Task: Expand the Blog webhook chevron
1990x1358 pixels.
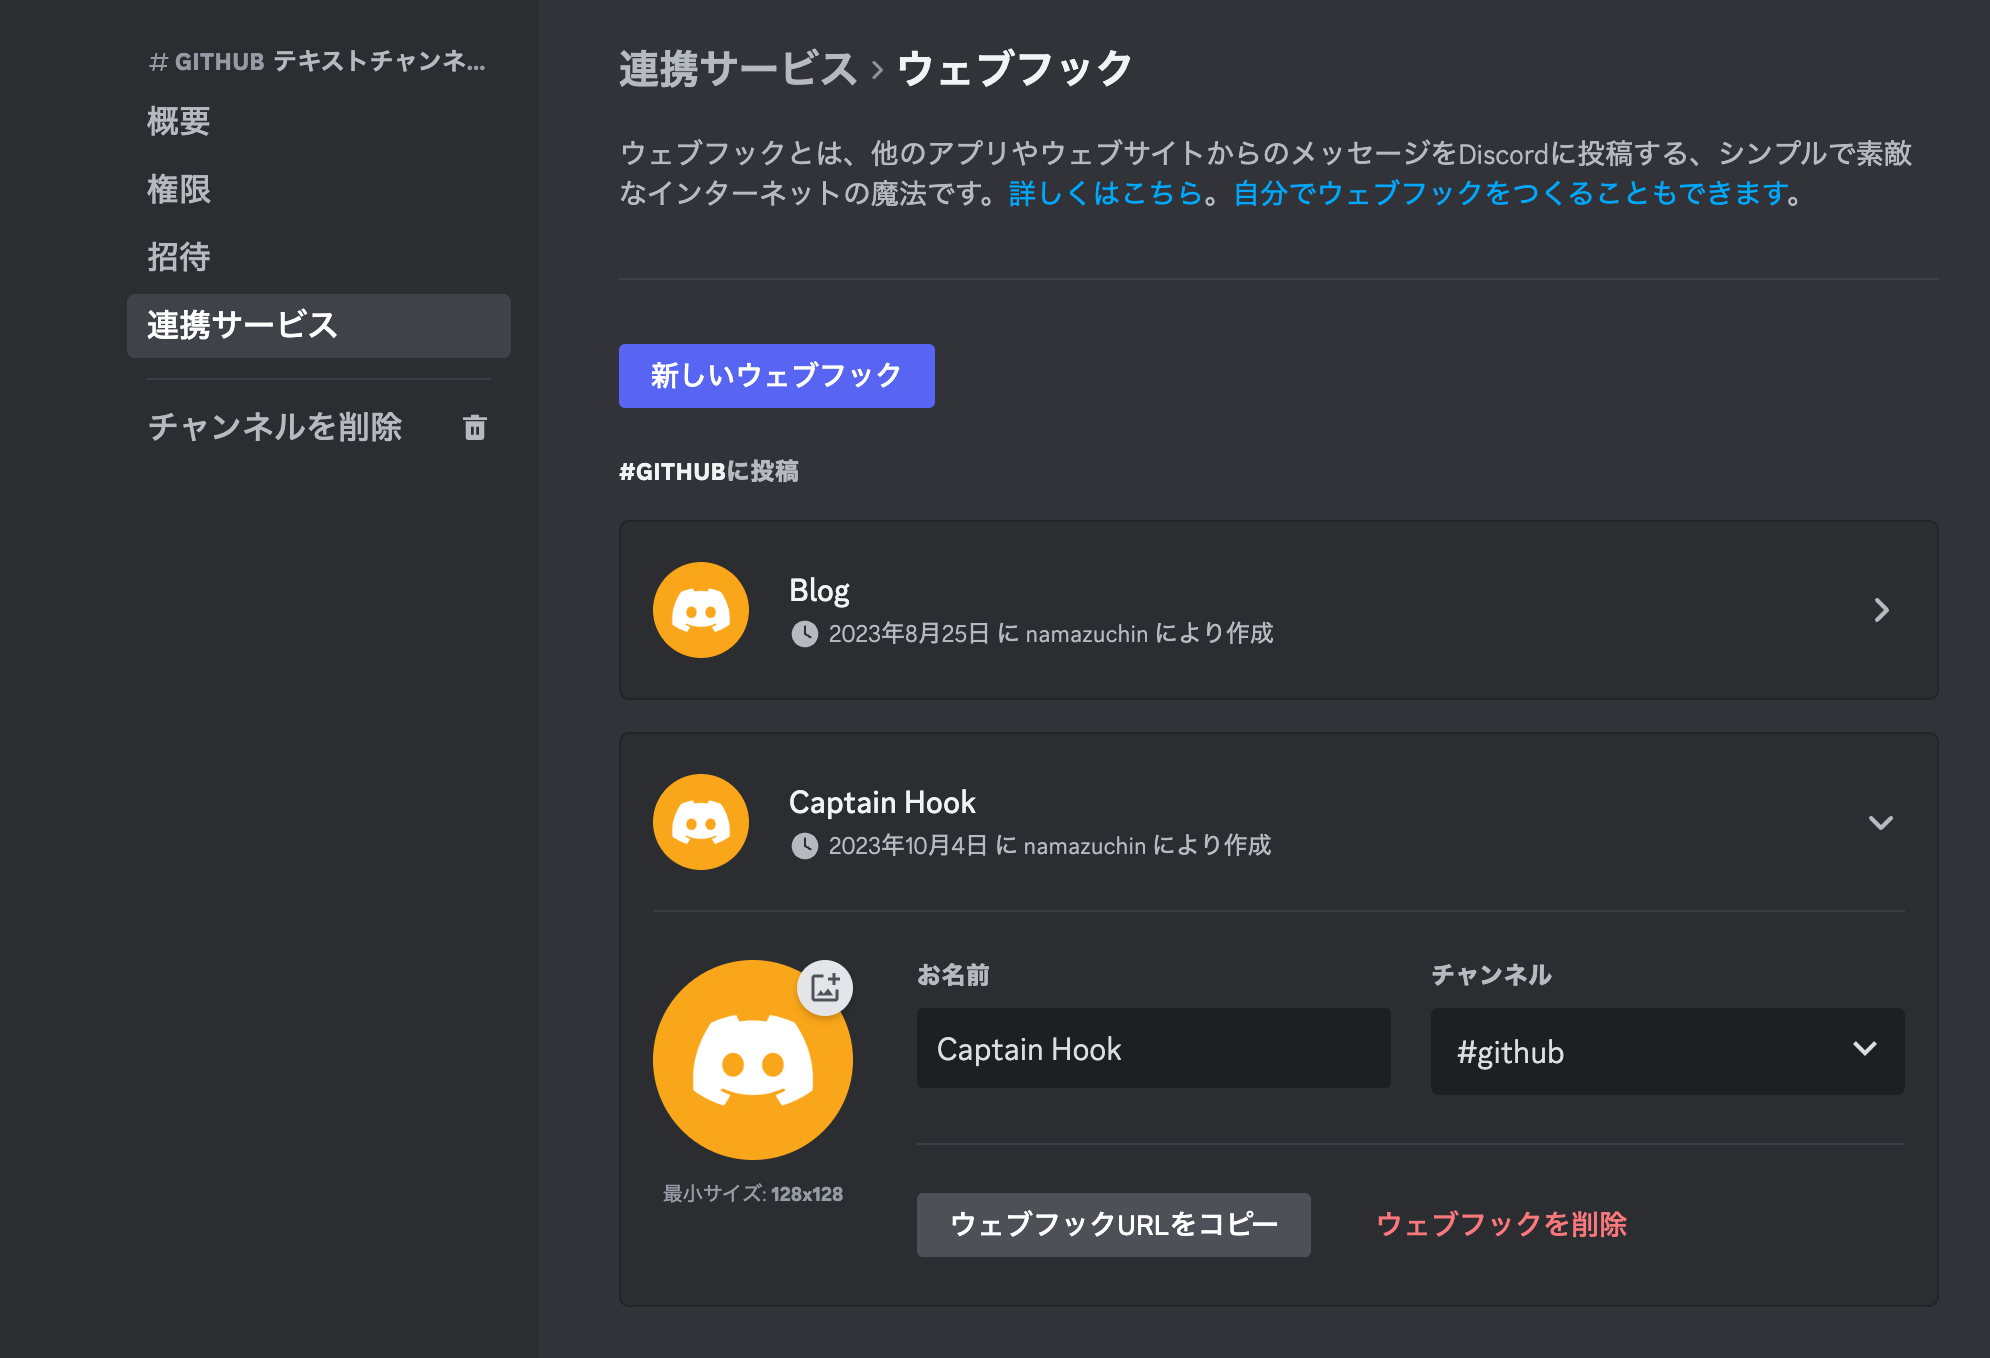Action: pos(1881,610)
